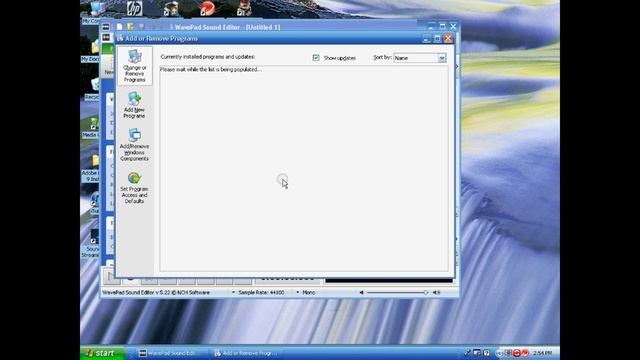Click the red swirl desktop shortcut icon
Screen dimensions: 640x360
207,8
